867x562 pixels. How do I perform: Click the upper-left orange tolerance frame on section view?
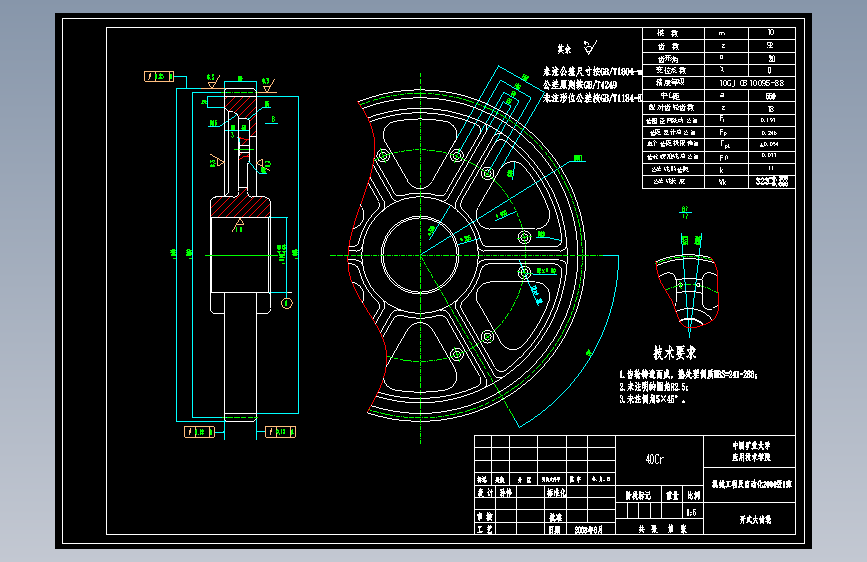[x=159, y=76]
